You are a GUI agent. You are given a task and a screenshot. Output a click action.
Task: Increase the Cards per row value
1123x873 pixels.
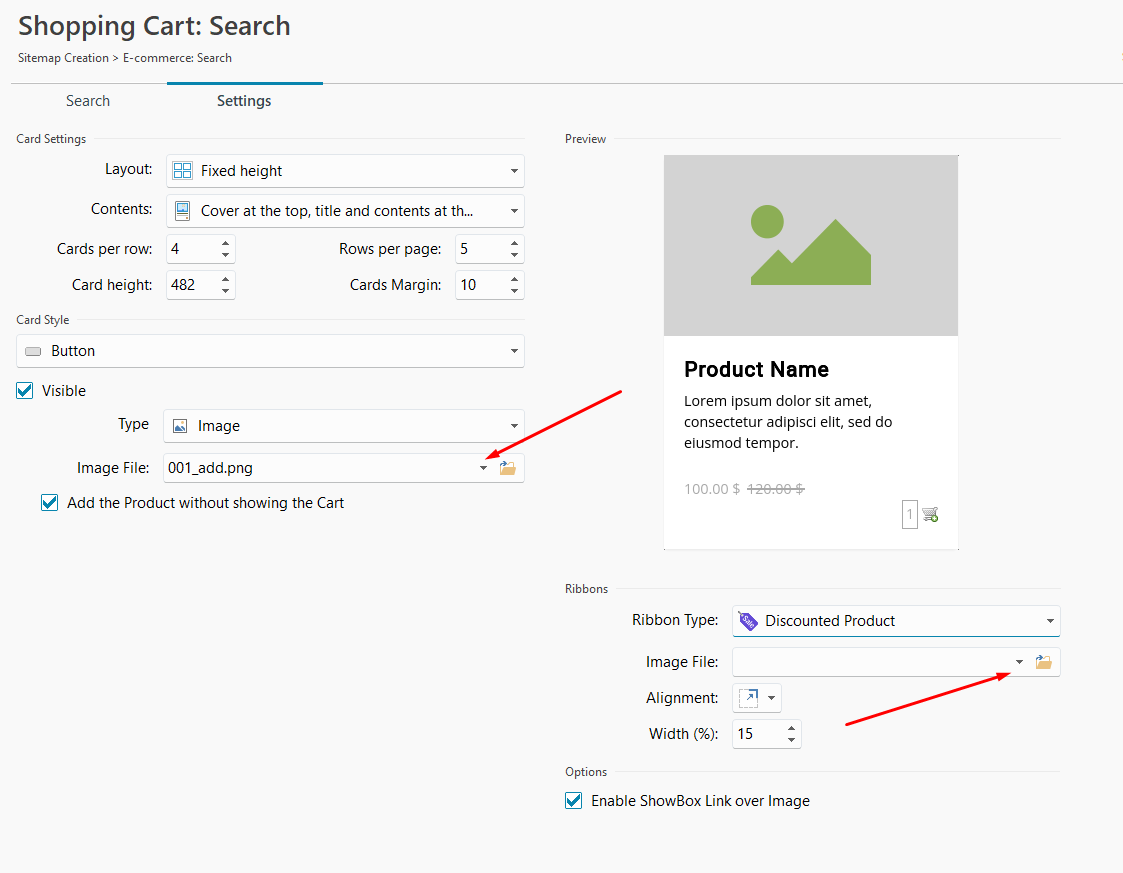(x=226, y=243)
